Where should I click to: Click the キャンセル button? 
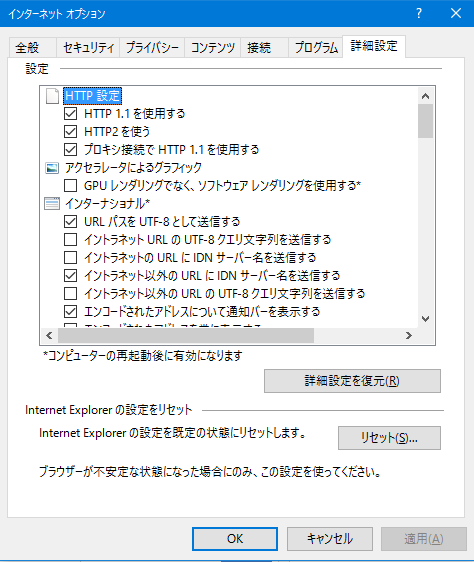click(330, 539)
